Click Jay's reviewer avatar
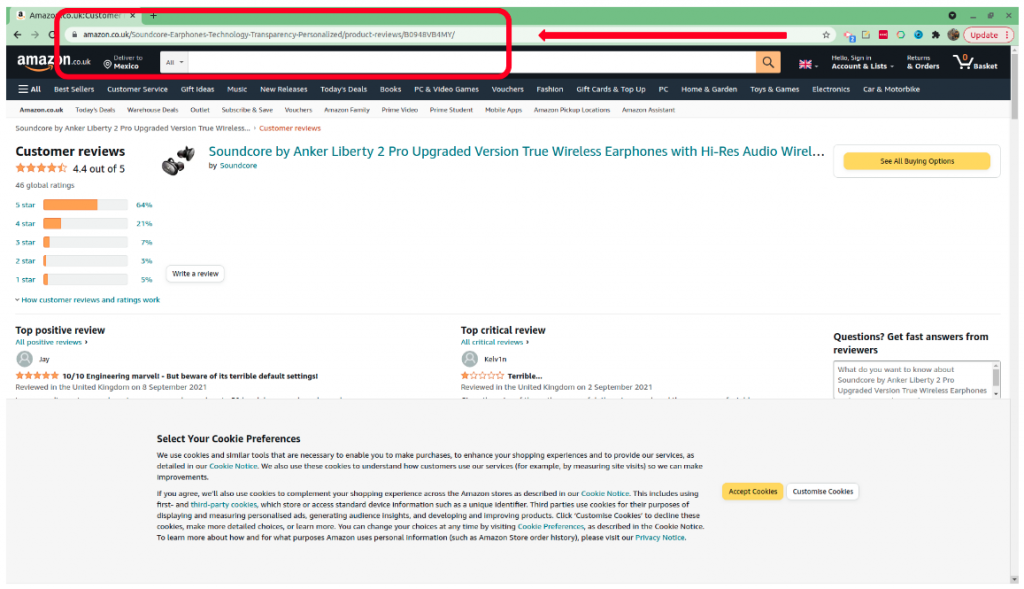The width and height of the screenshot is (1024, 589). (x=24, y=359)
